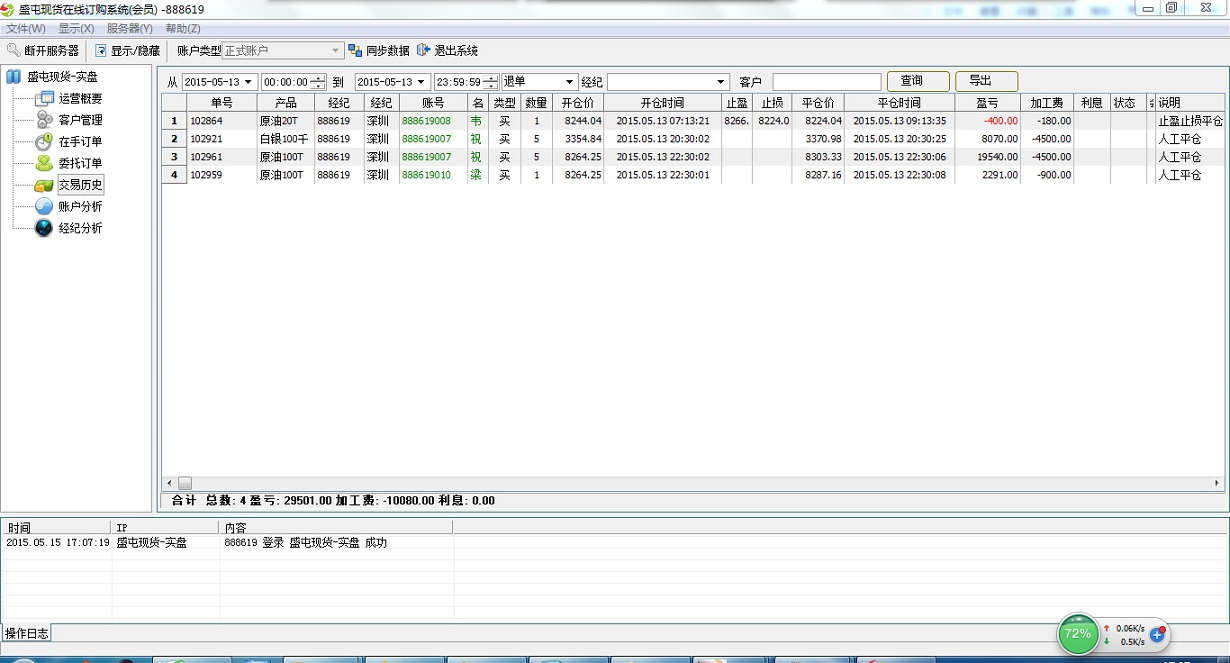Image resolution: width=1230 pixels, height=663 pixels.
Task: Open 账户分析 via its blue sphere icon
Action: point(44,206)
